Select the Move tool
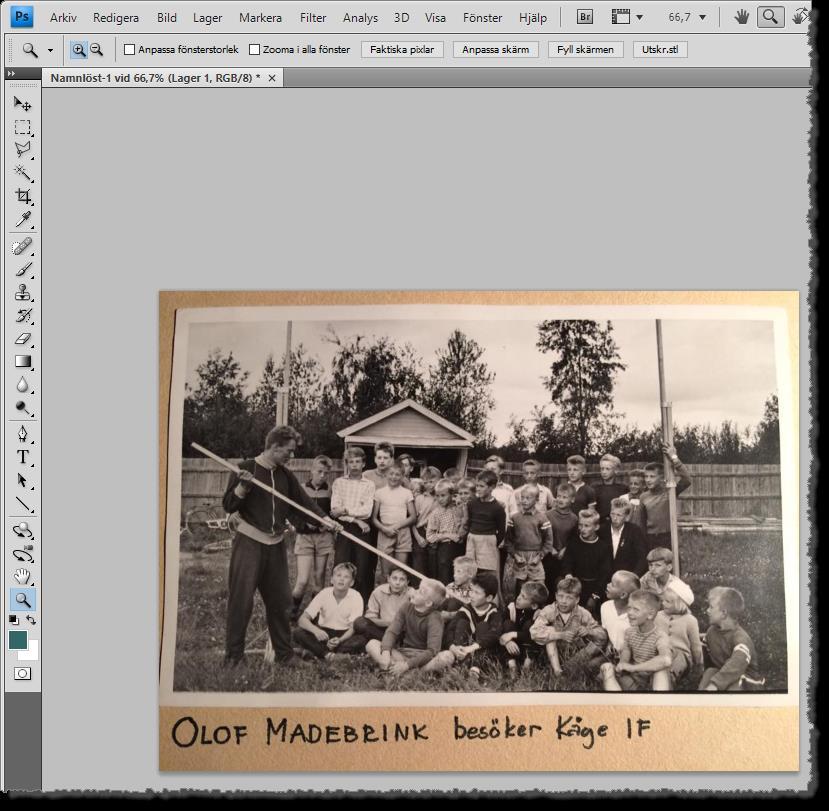 click(22, 104)
